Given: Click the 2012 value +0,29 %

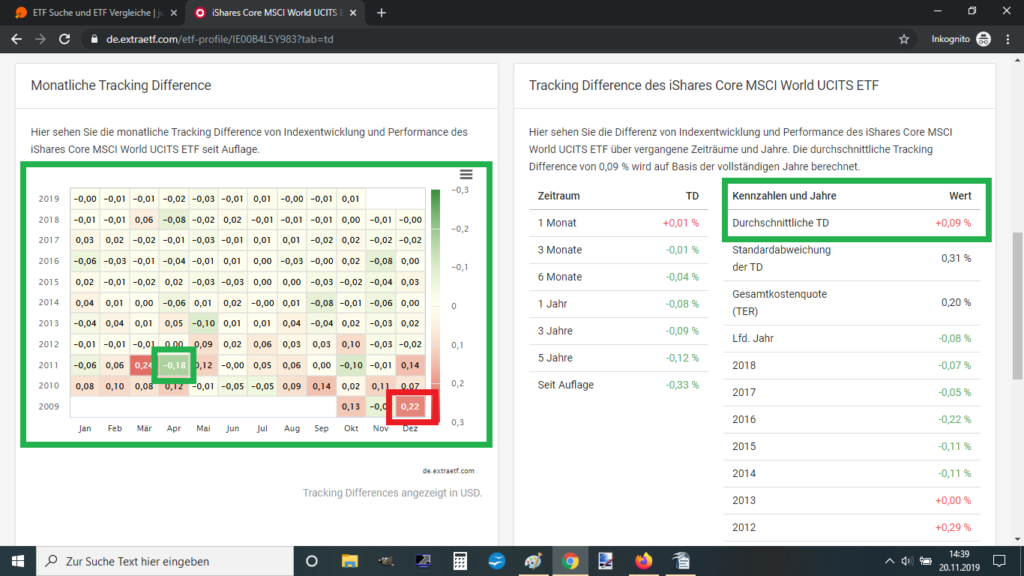Looking at the screenshot, I should 953,527.
